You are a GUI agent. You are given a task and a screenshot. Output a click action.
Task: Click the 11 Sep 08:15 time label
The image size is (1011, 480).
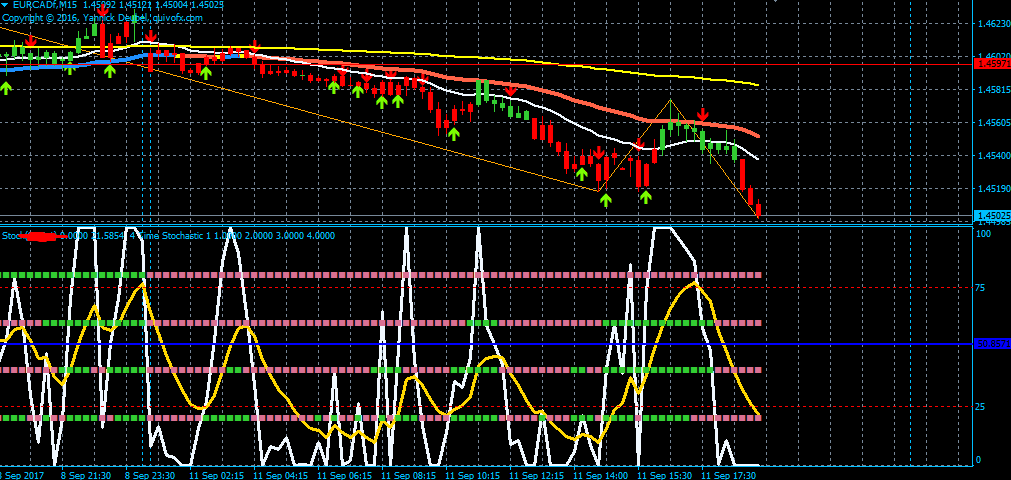409,475
